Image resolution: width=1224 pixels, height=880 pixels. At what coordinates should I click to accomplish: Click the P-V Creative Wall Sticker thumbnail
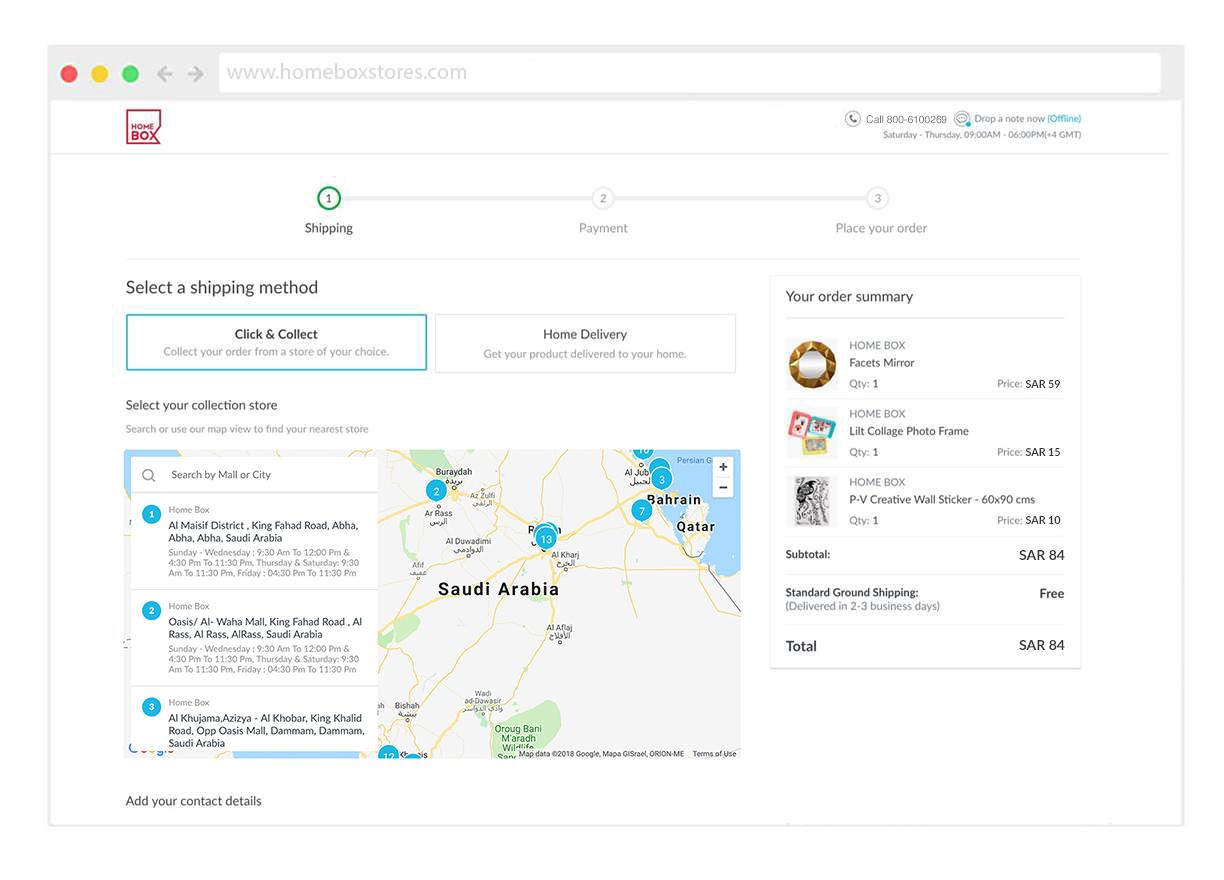(811, 501)
